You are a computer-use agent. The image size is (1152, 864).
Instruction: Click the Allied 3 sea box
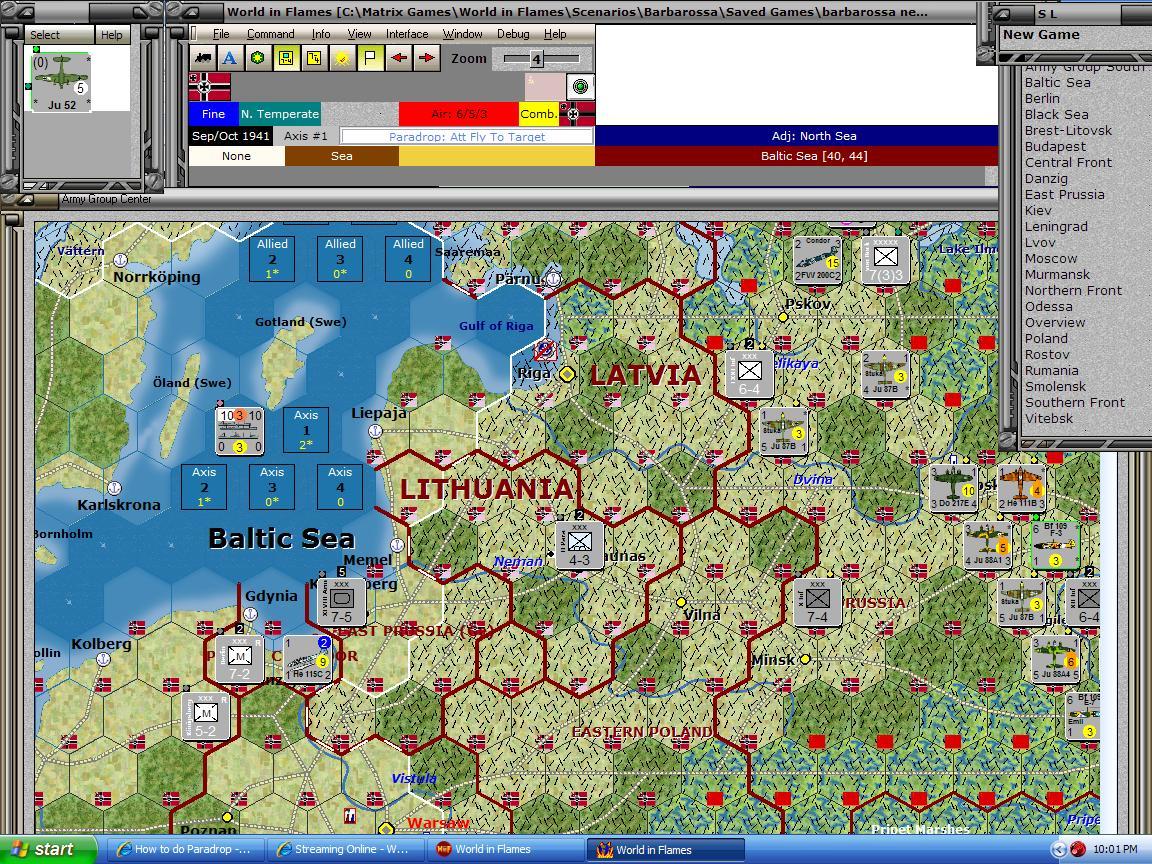tap(339, 259)
